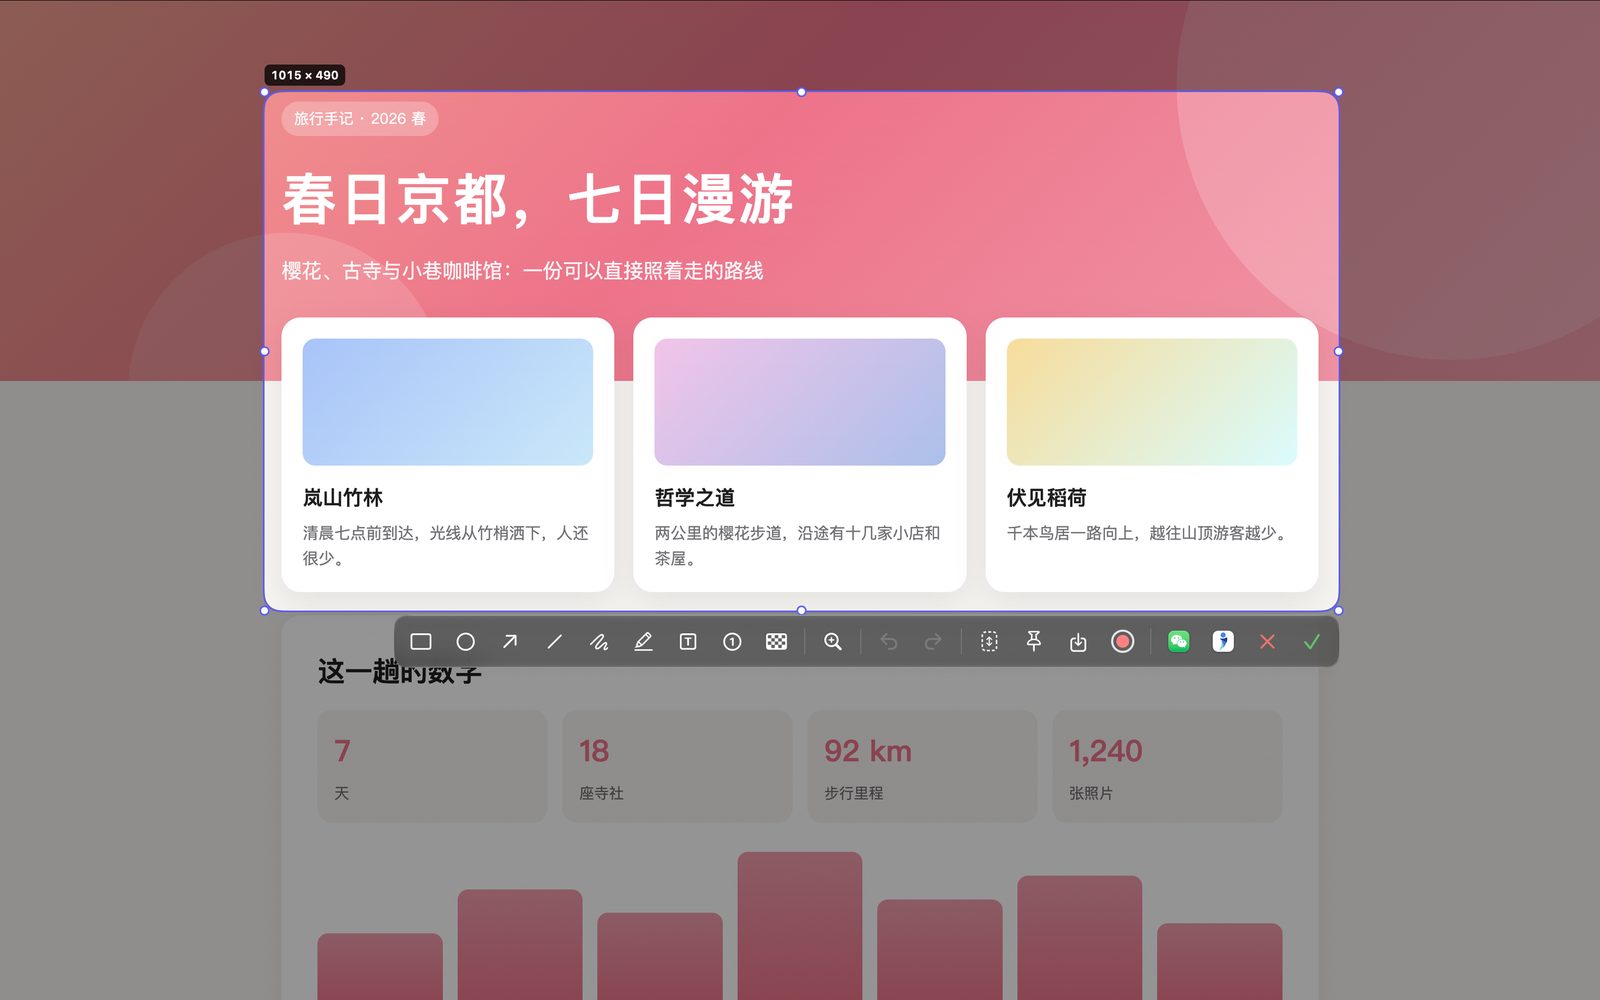Viewport: 1600px width, 1000px height.
Task: Open the 哲学之道 card image
Action: [800, 402]
